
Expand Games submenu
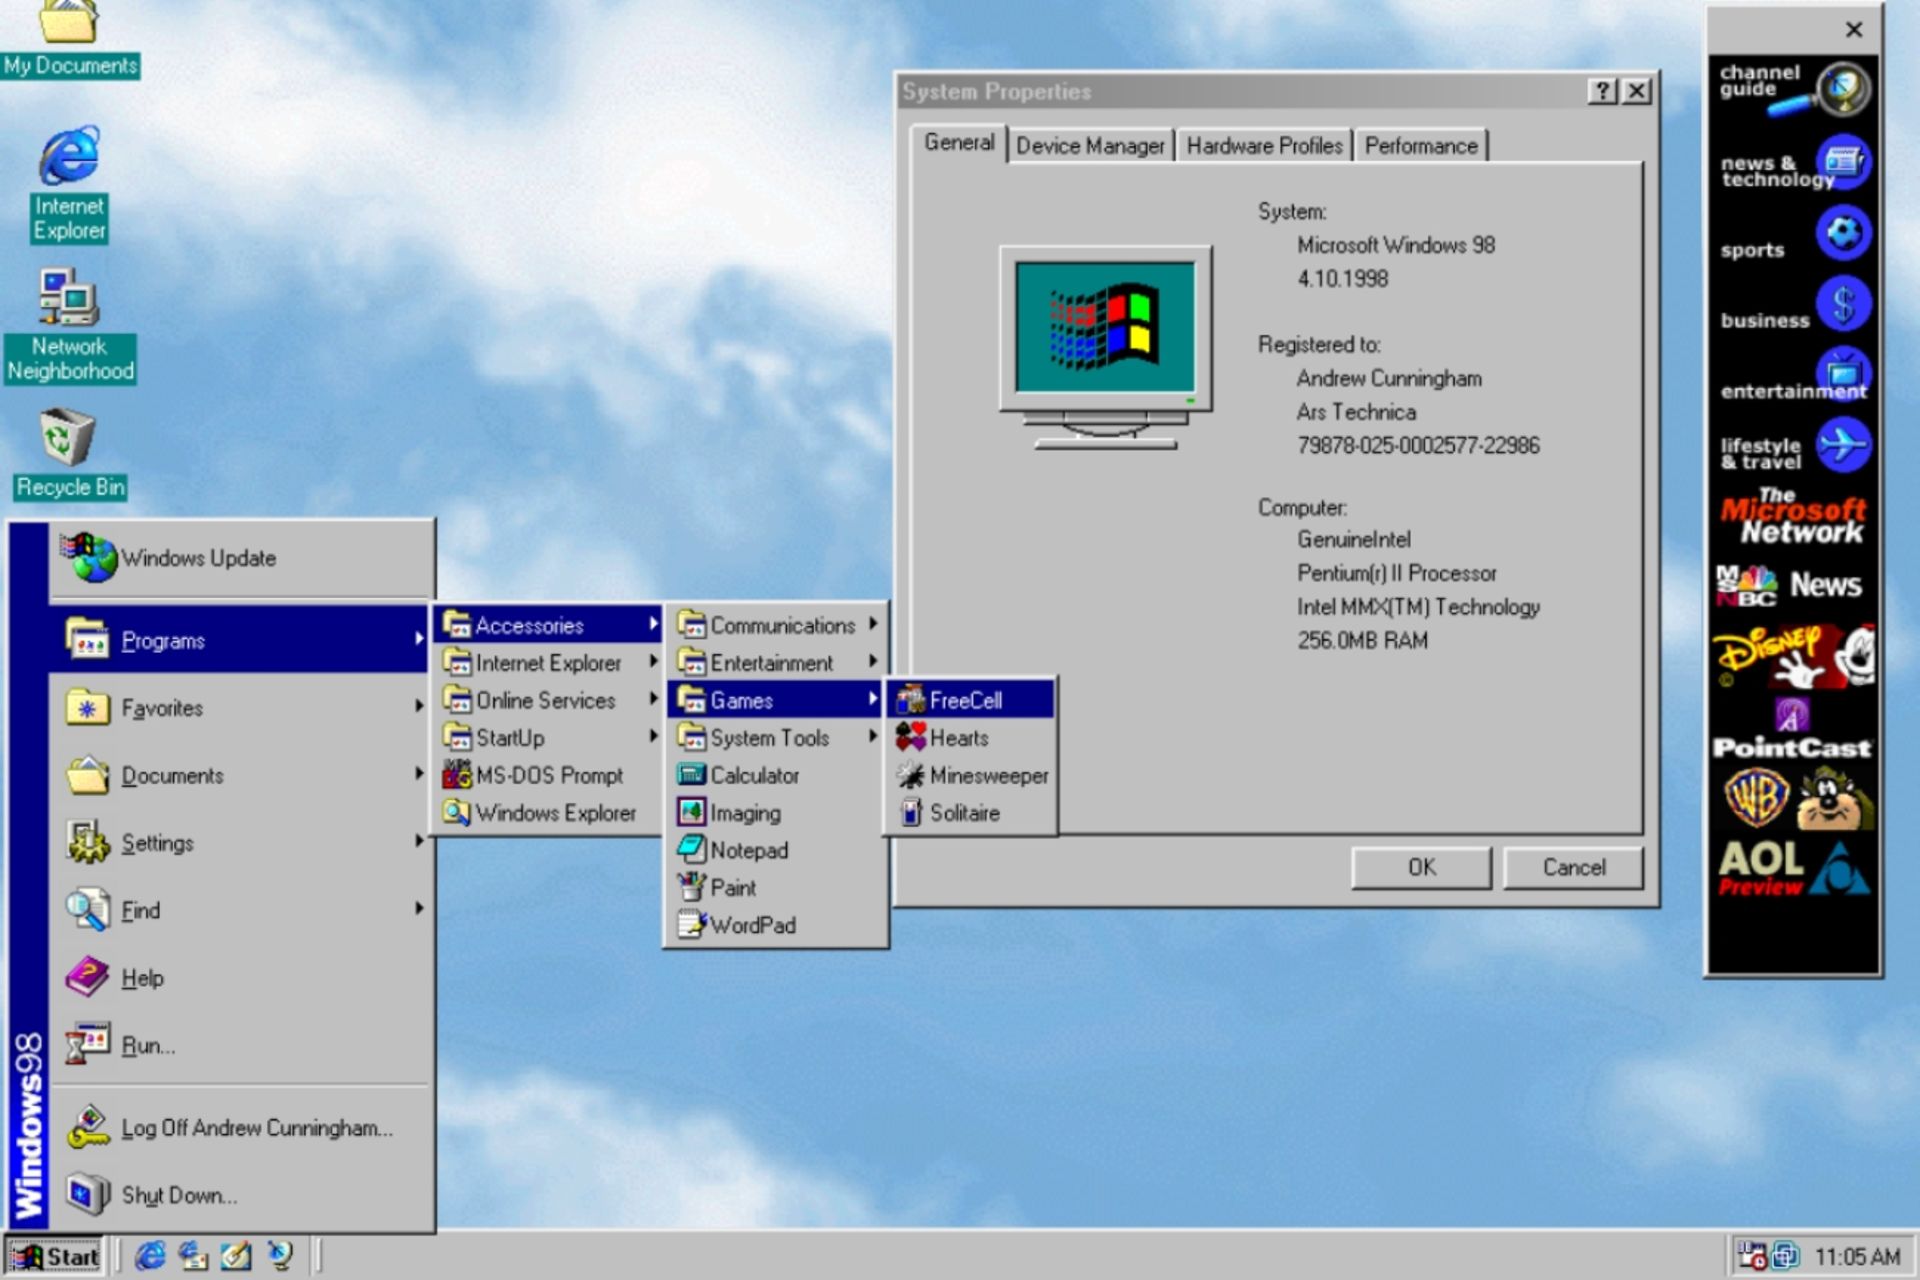[x=776, y=700]
